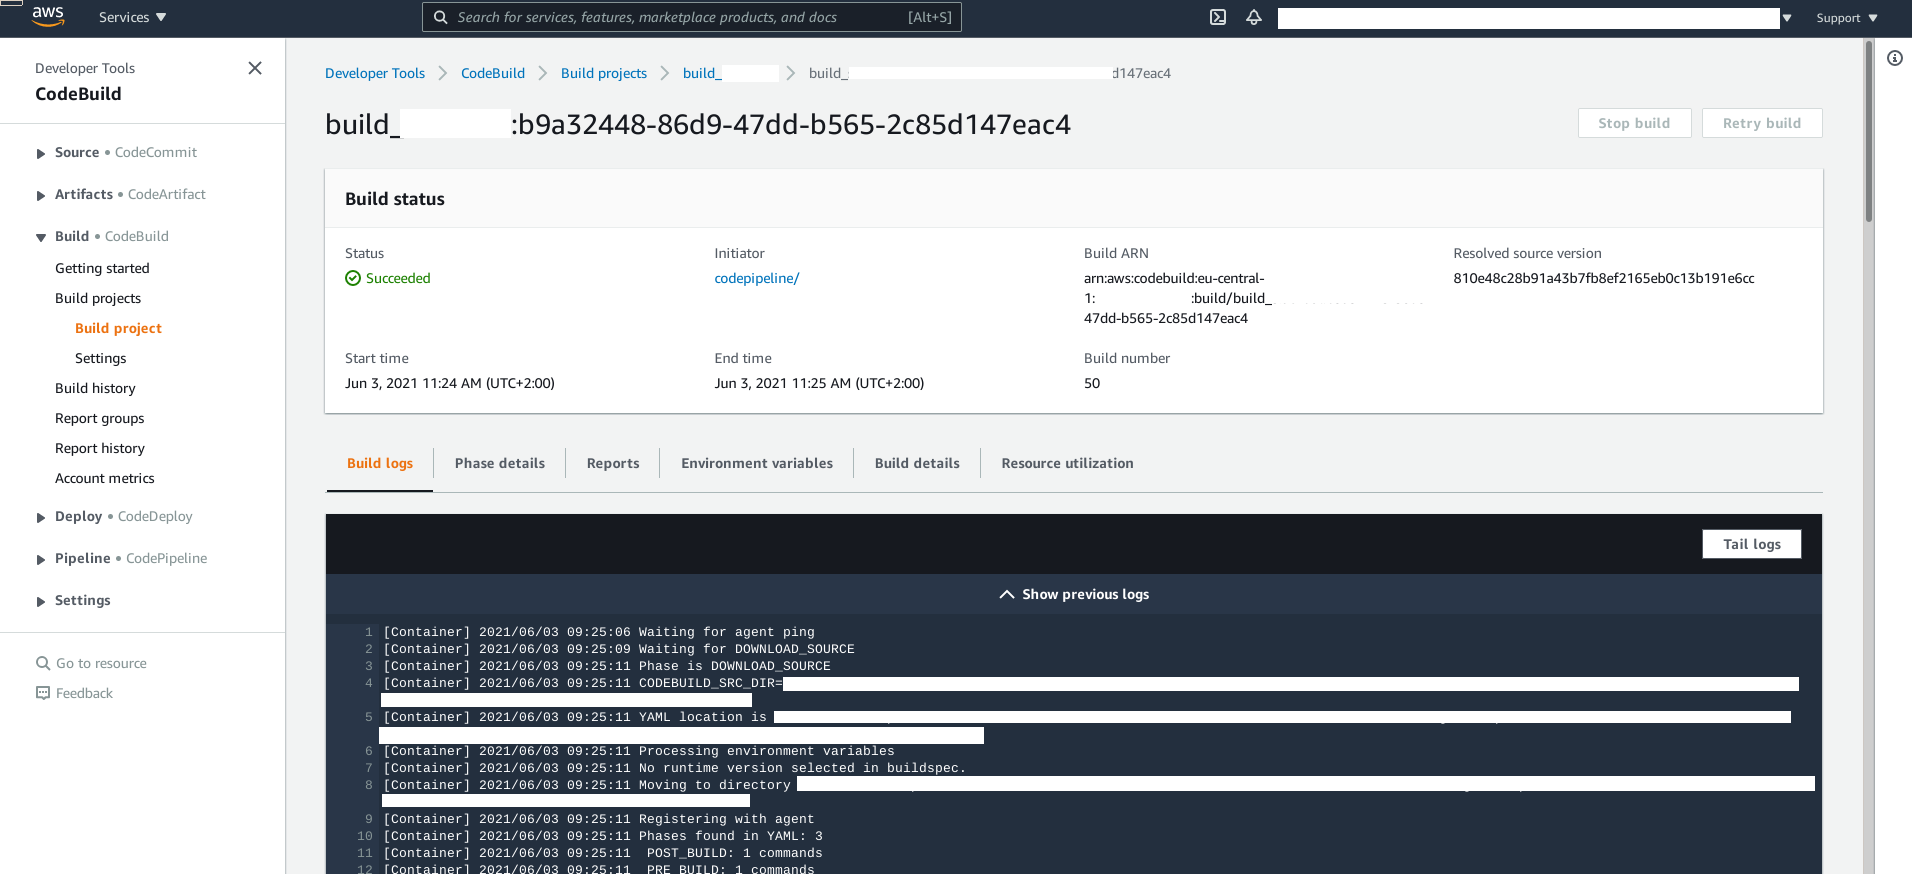Open the Services dropdown menu
1912x874 pixels.
132,17
